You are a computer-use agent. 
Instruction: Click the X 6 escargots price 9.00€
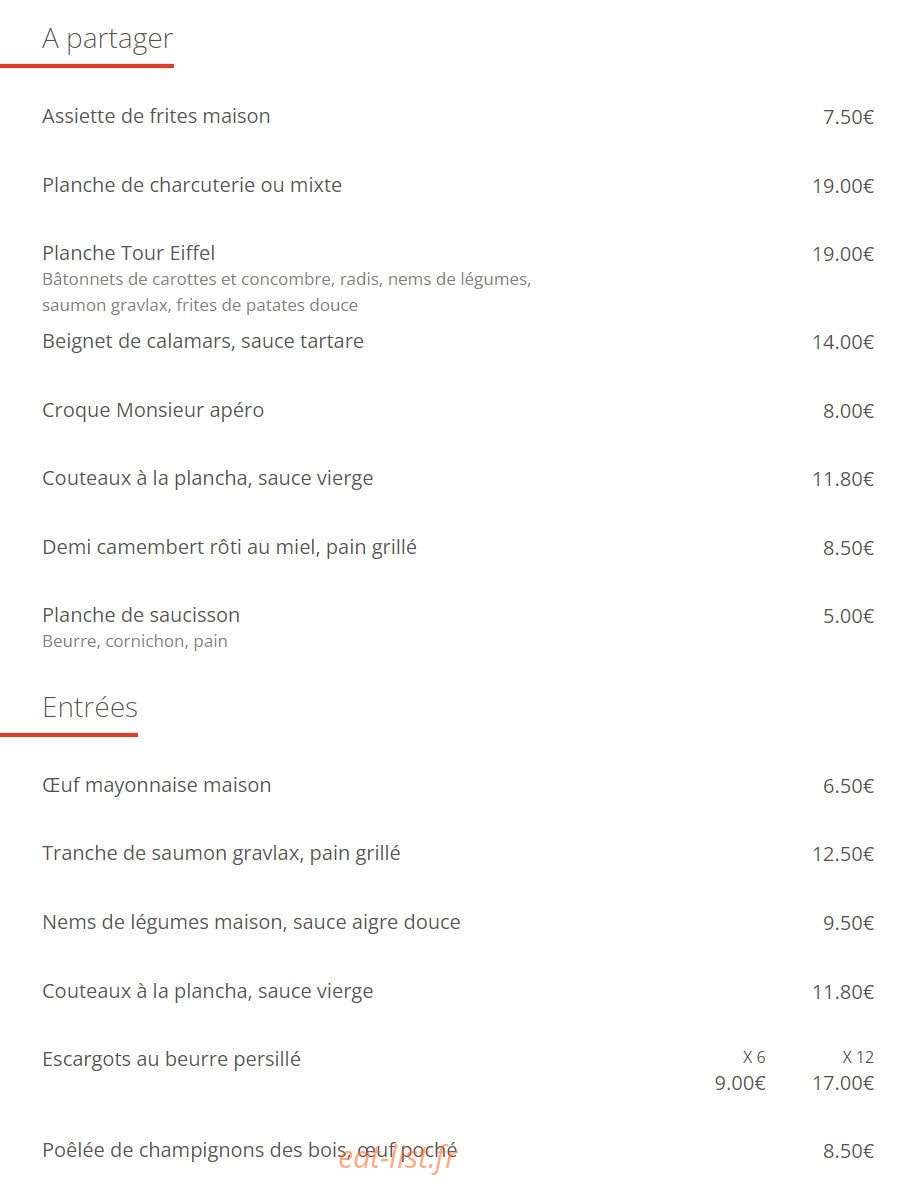tap(740, 1083)
